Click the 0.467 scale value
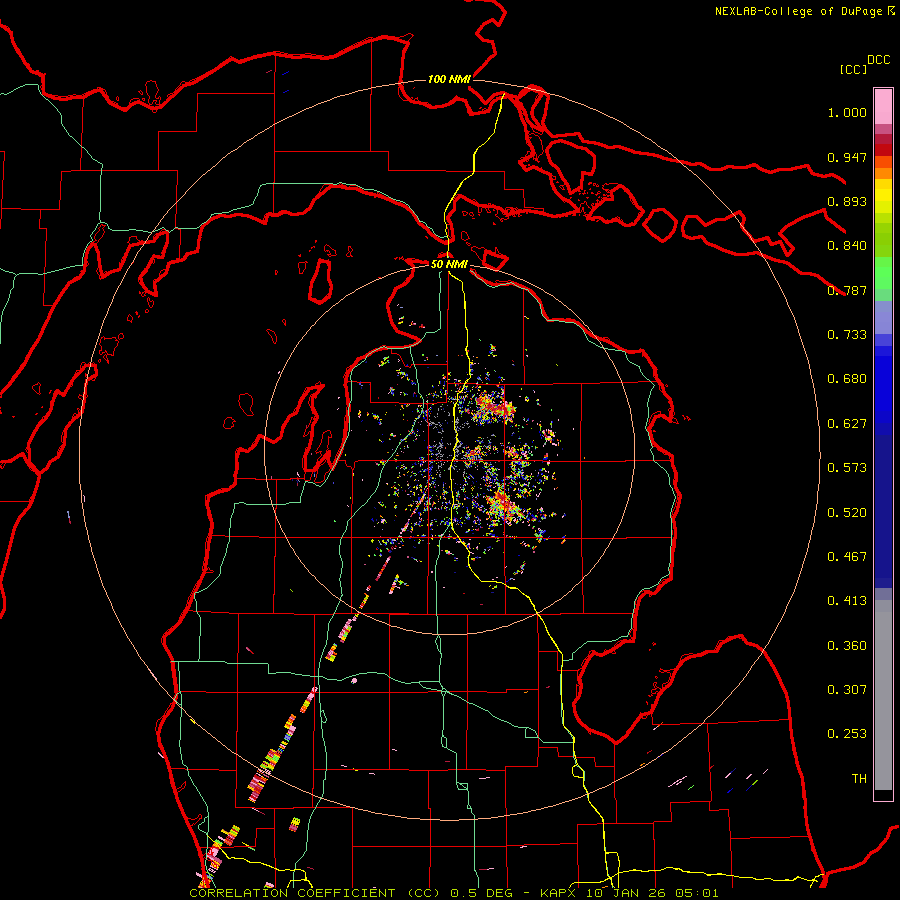The width and height of the screenshot is (900, 900). point(847,557)
